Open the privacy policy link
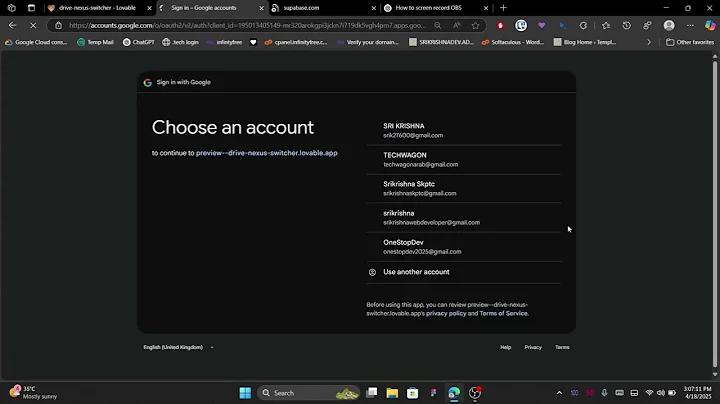Screen dimensions: 720x404 pyautogui.click(x=446, y=314)
